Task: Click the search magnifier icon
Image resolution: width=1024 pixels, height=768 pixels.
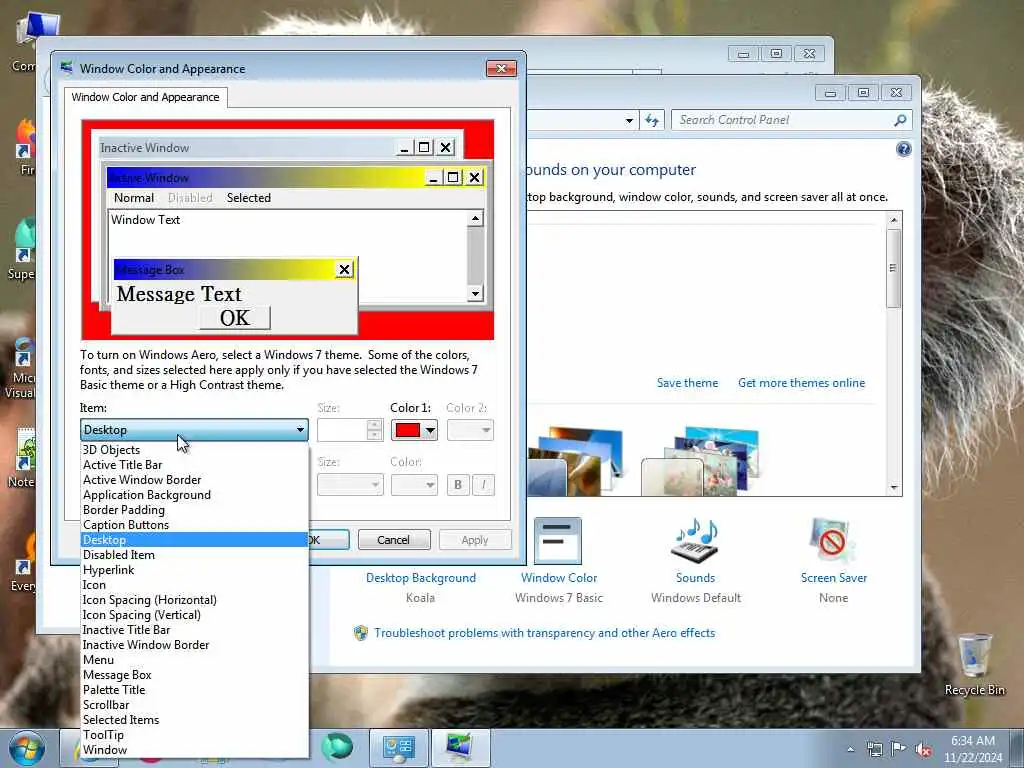Action: [x=901, y=120]
